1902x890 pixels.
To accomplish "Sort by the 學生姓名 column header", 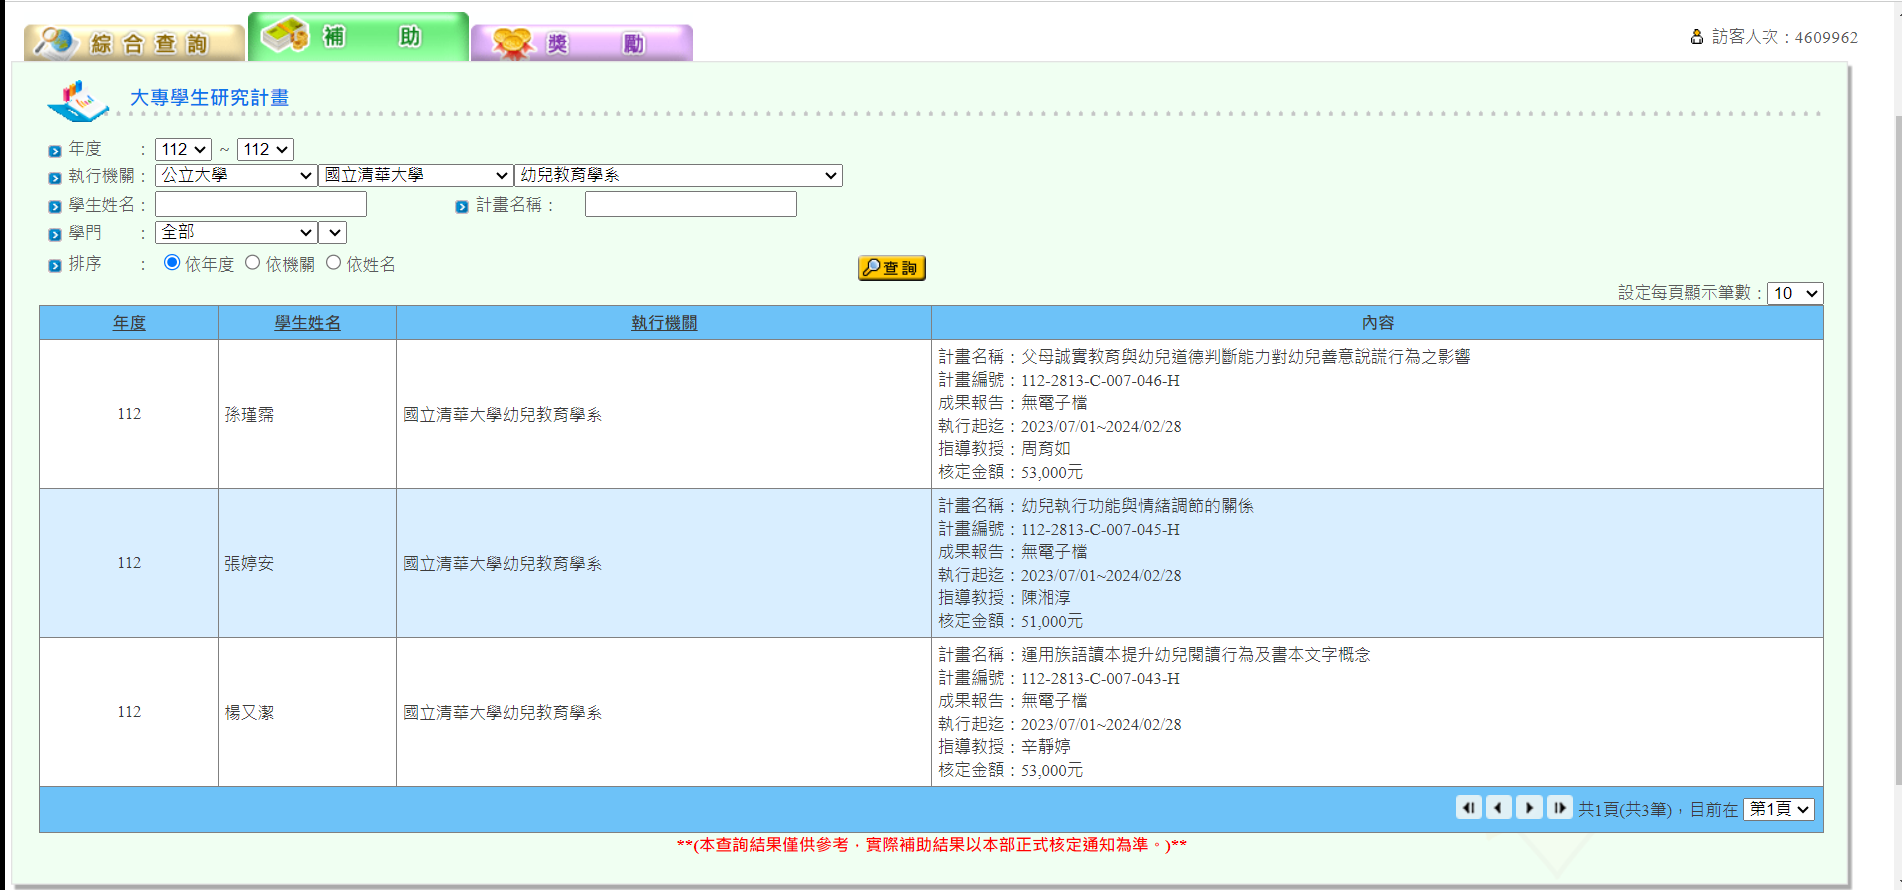I will (307, 323).
